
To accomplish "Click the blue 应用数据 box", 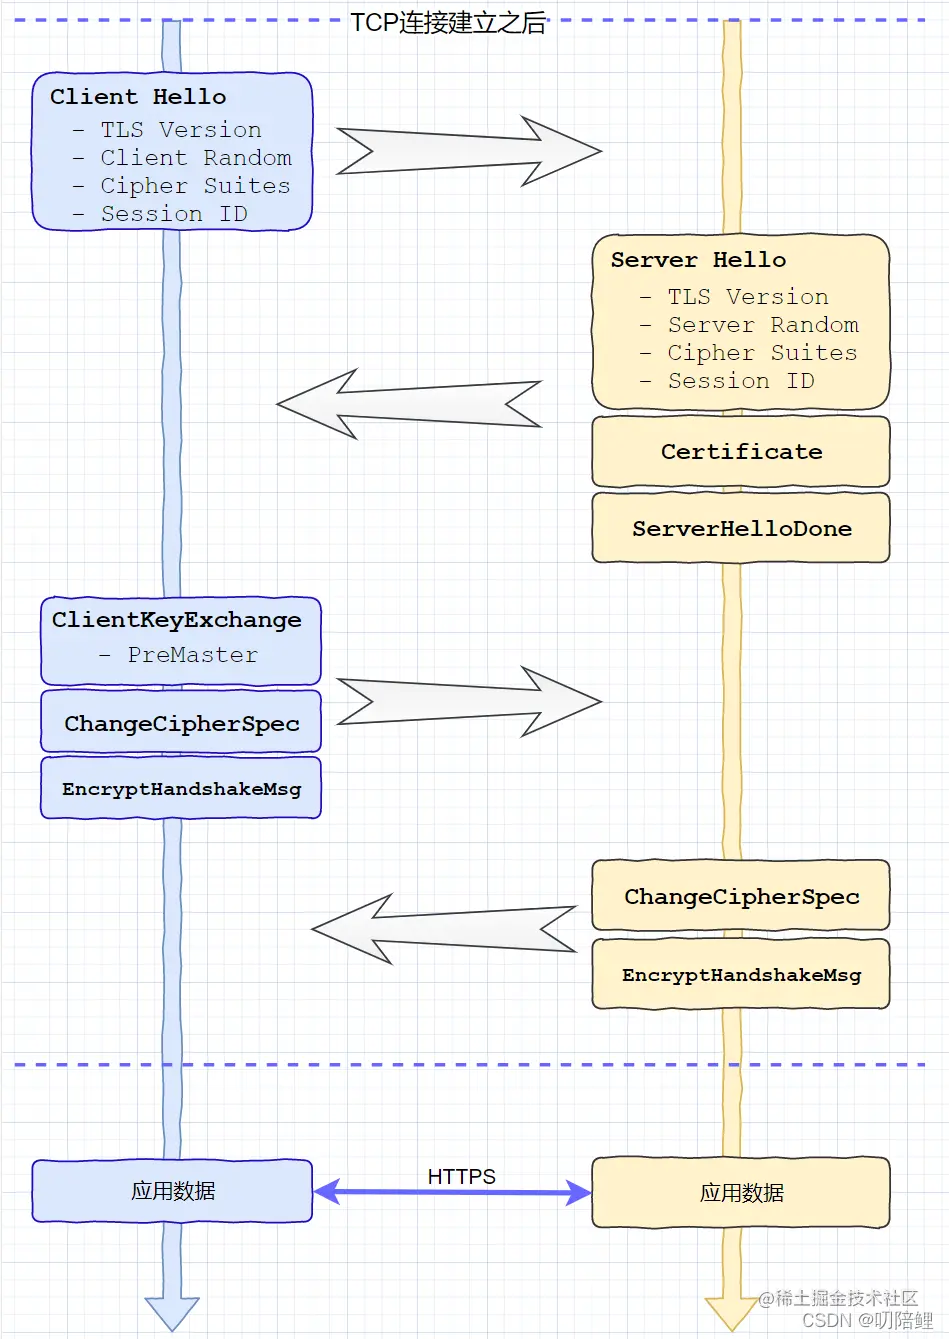I will coord(172,1191).
